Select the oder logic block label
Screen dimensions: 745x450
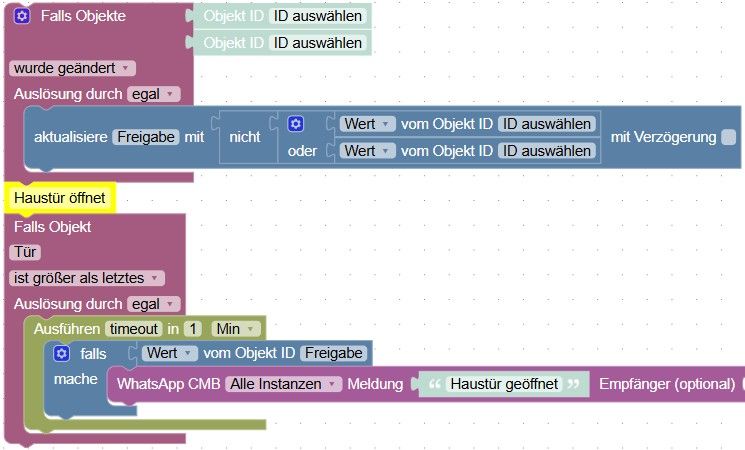coord(302,151)
